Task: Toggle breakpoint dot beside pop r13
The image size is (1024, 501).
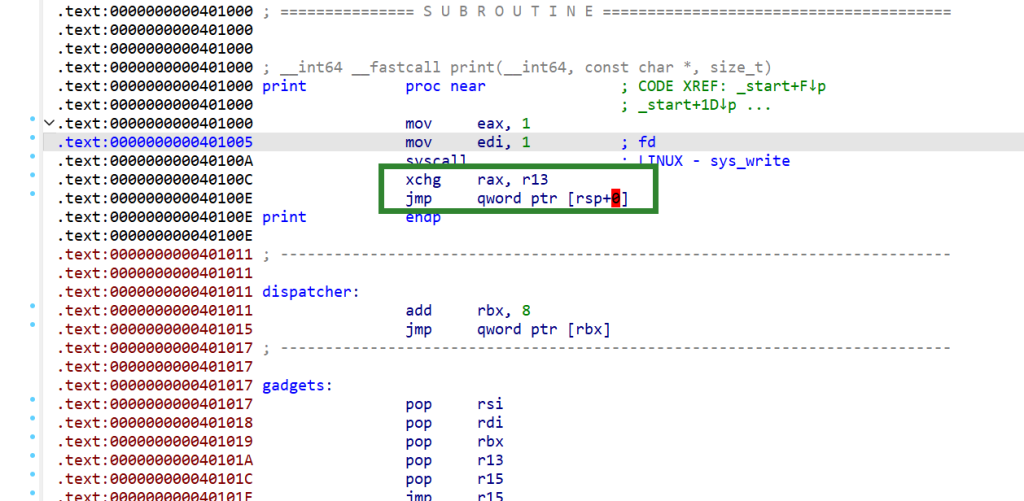Action: pyautogui.click(x=33, y=461)
